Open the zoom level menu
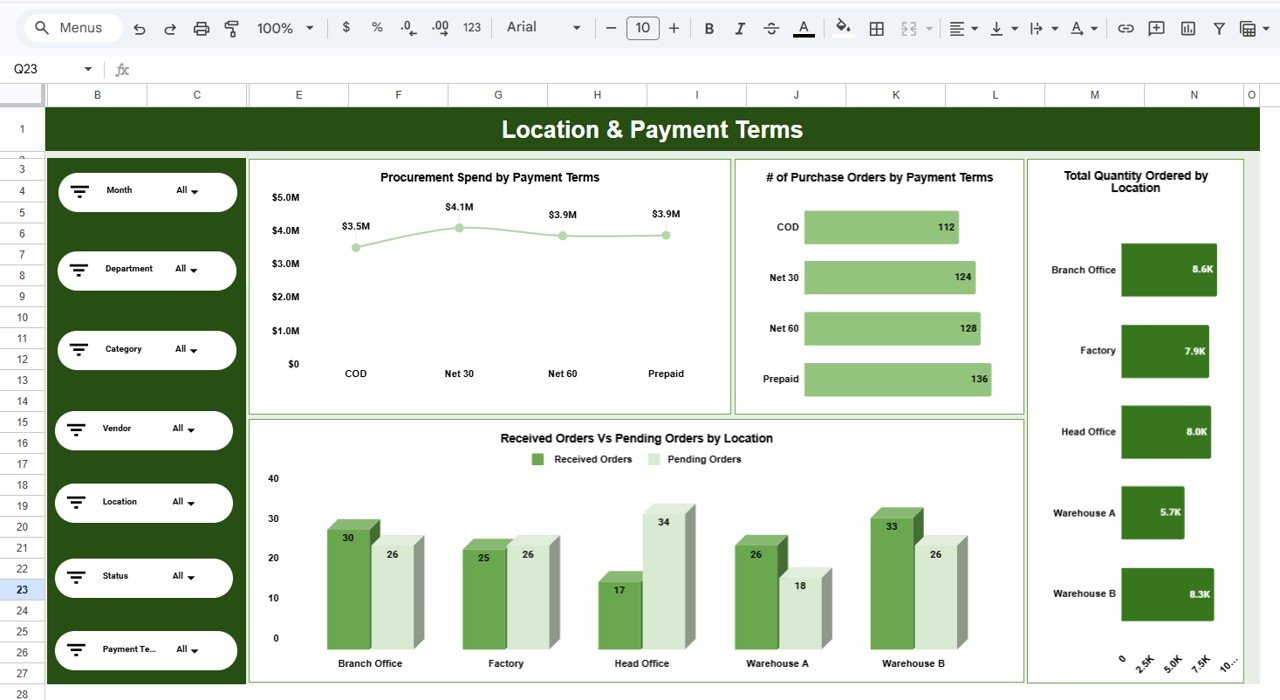Screen dimensions: 1280x700 click(284, 27)
